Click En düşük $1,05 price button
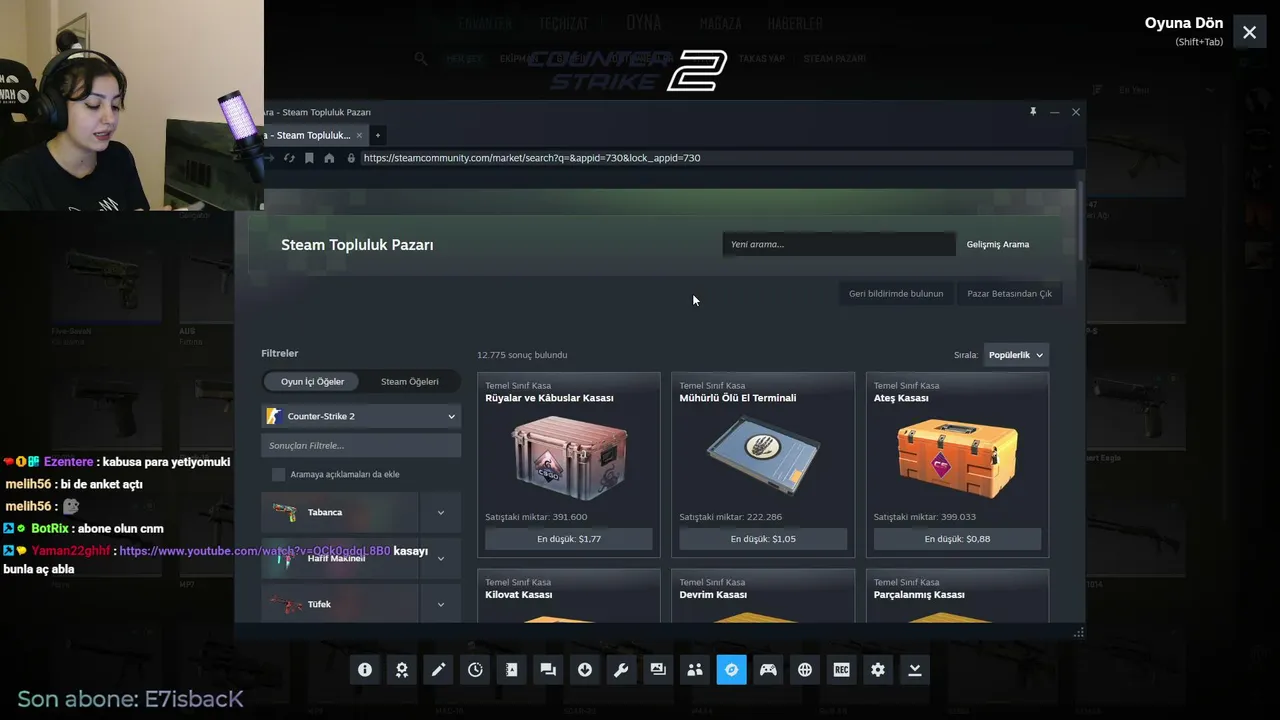The width and height of the screenshot is (1280, 720). pos(763,539)
